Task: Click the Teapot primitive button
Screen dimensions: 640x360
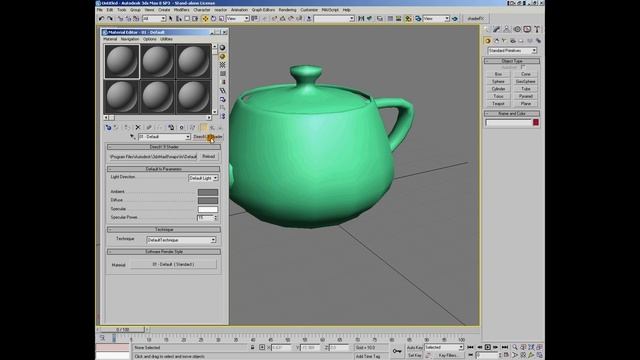Action: click(x=498, y=104)
